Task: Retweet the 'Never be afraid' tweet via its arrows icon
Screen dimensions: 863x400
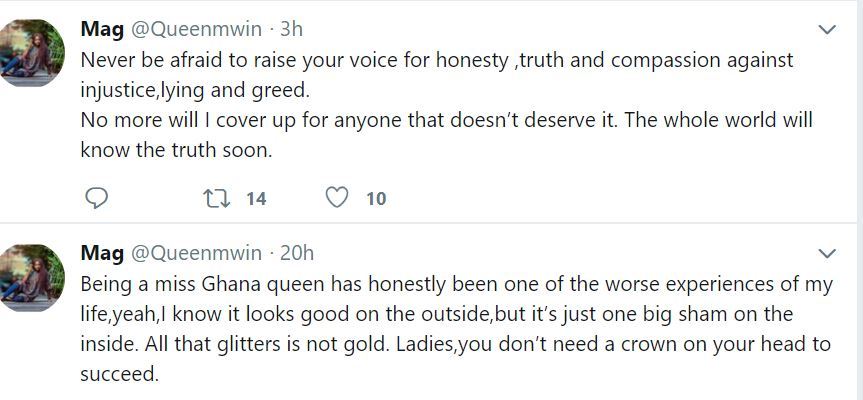Action: coord(217,198)
